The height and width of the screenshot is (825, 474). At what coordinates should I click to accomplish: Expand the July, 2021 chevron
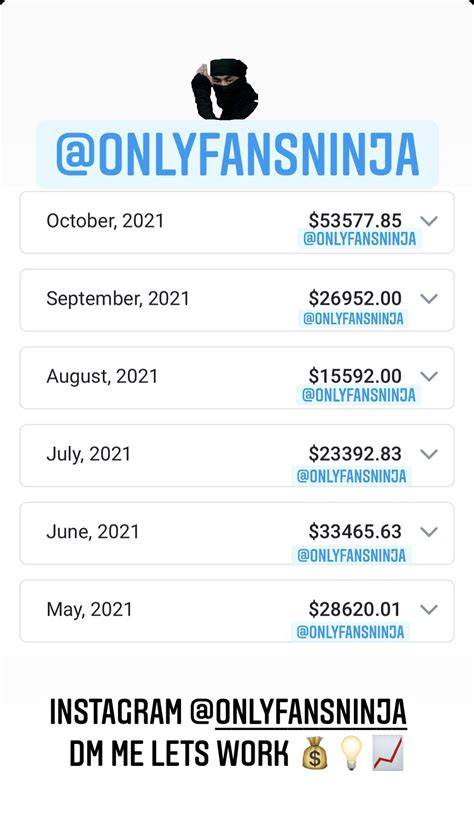[x=429, y=454]
